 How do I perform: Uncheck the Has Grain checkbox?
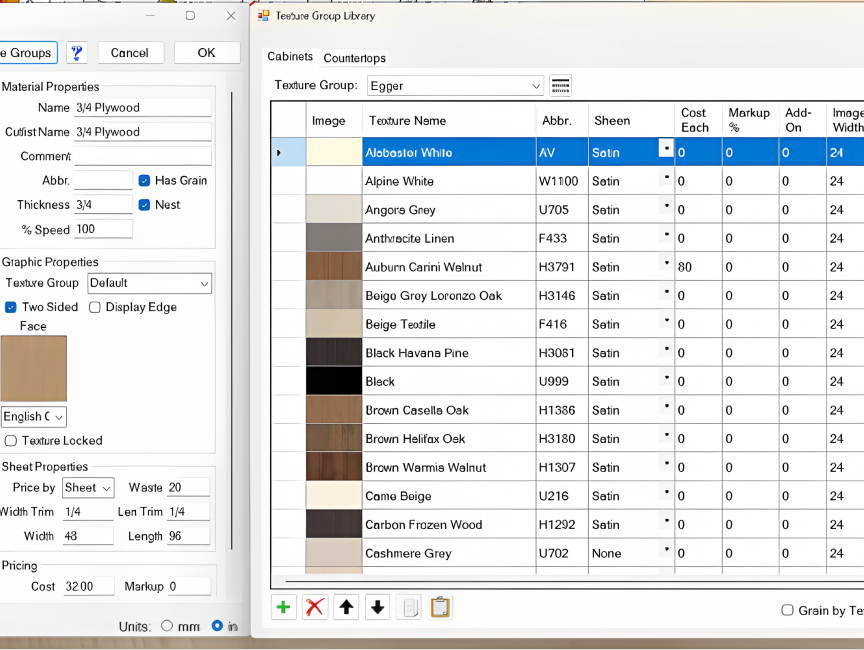pyautogui.click(x=145, y=181)
